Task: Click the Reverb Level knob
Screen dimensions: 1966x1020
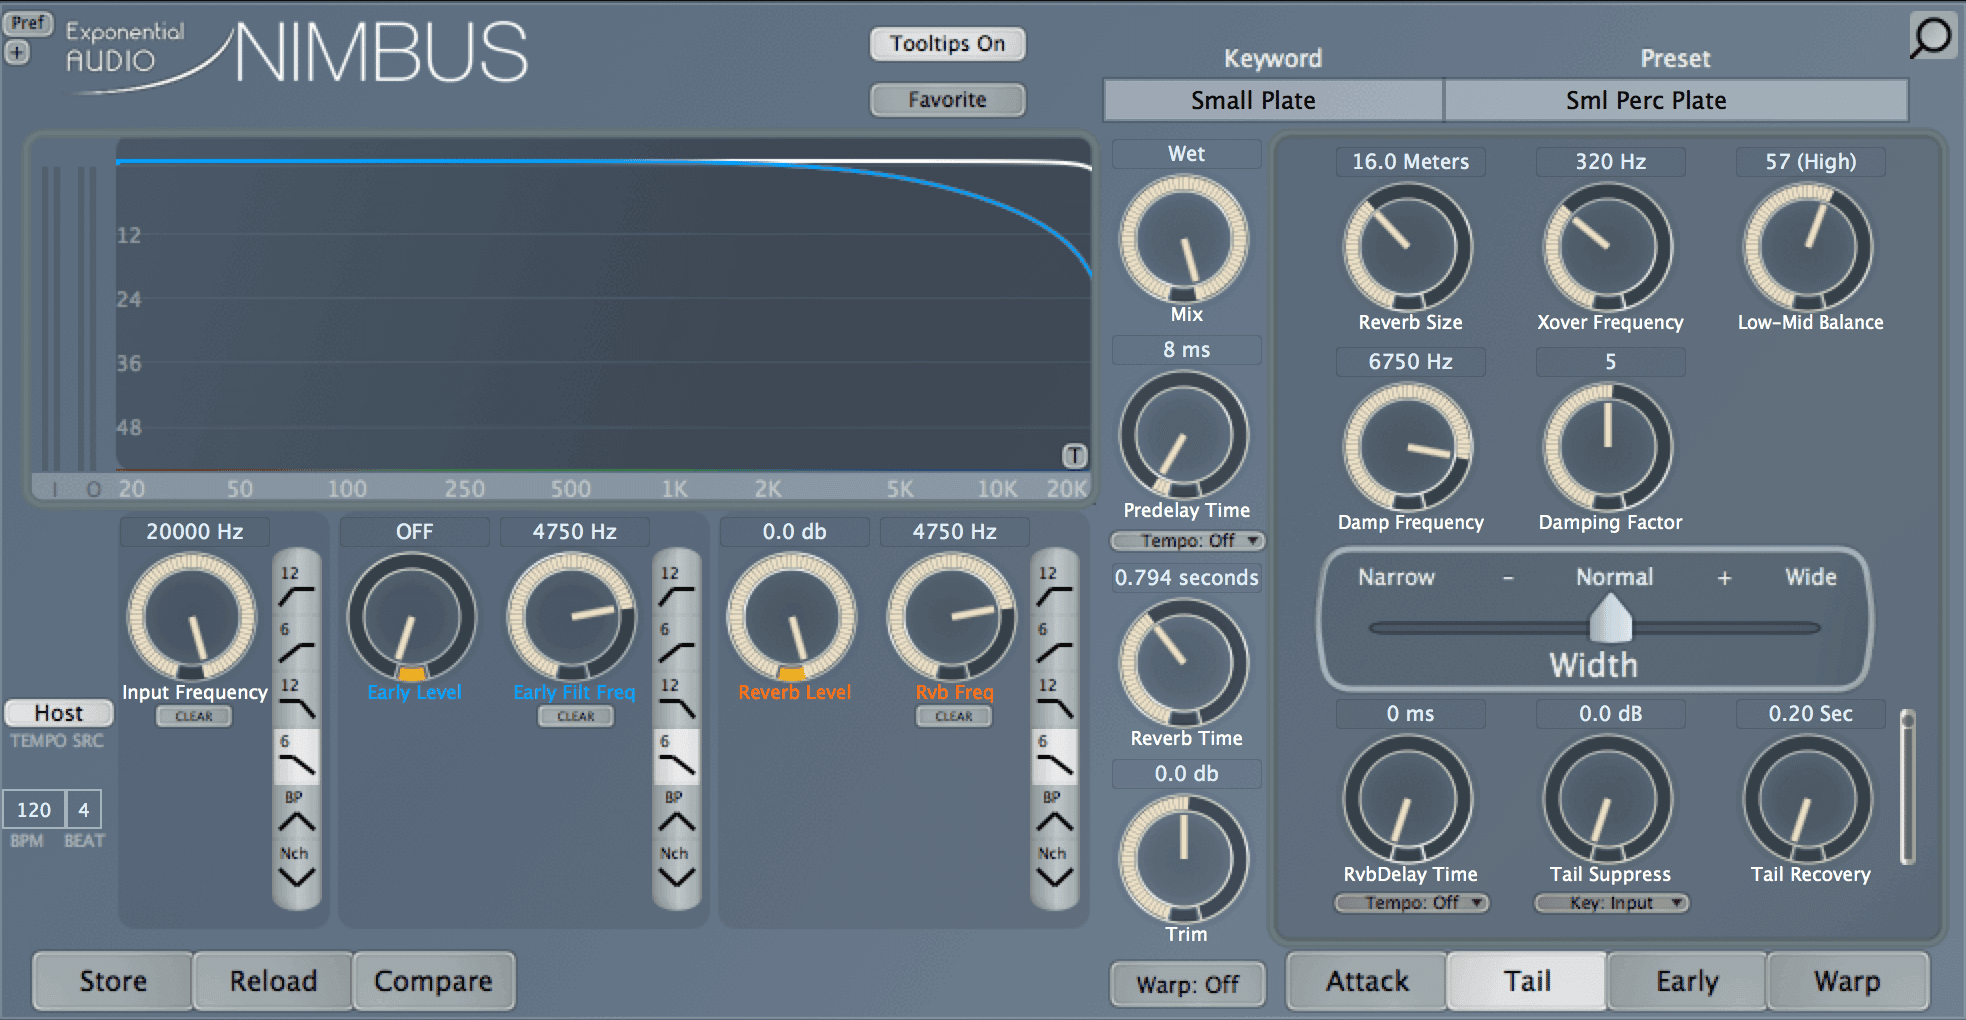Action: (792, 617)
